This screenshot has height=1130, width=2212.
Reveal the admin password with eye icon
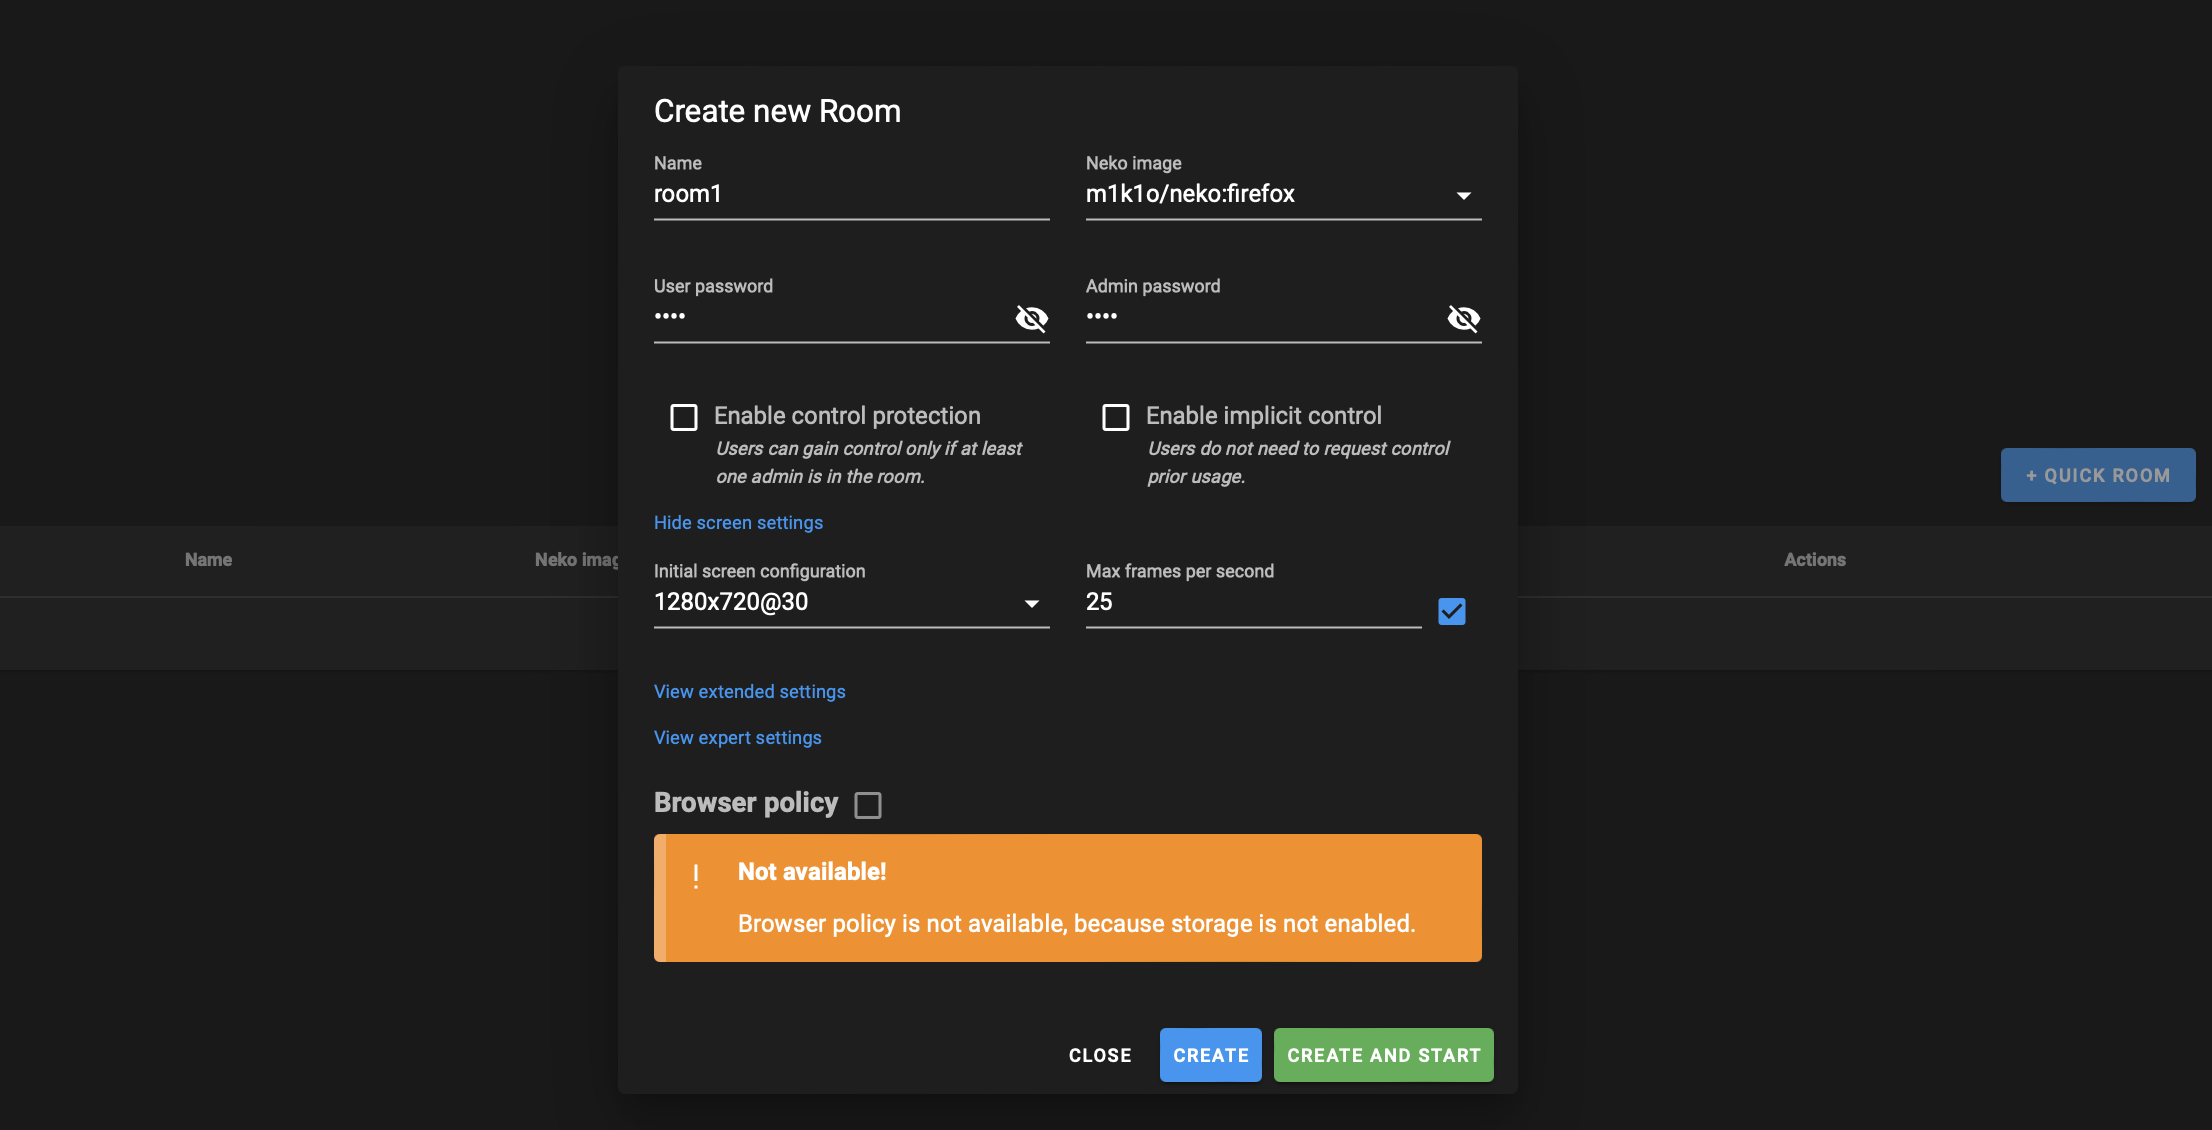click(x=1463, y=318)
